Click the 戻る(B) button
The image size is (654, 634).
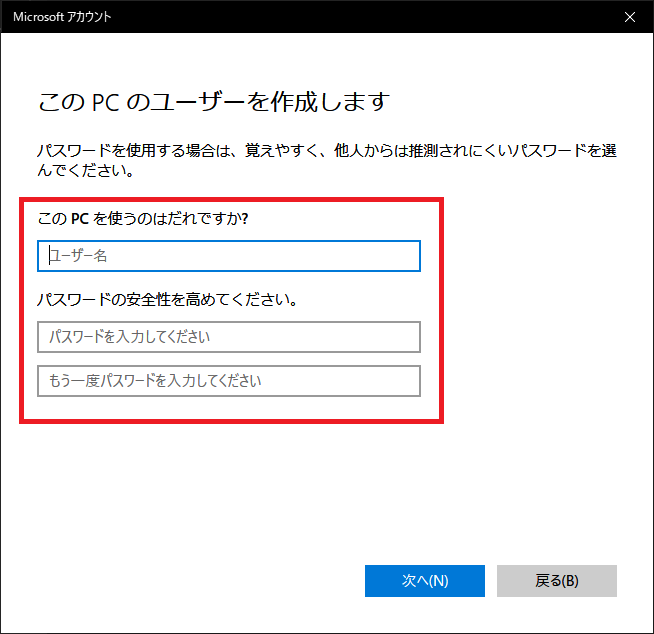coord(556,581)
